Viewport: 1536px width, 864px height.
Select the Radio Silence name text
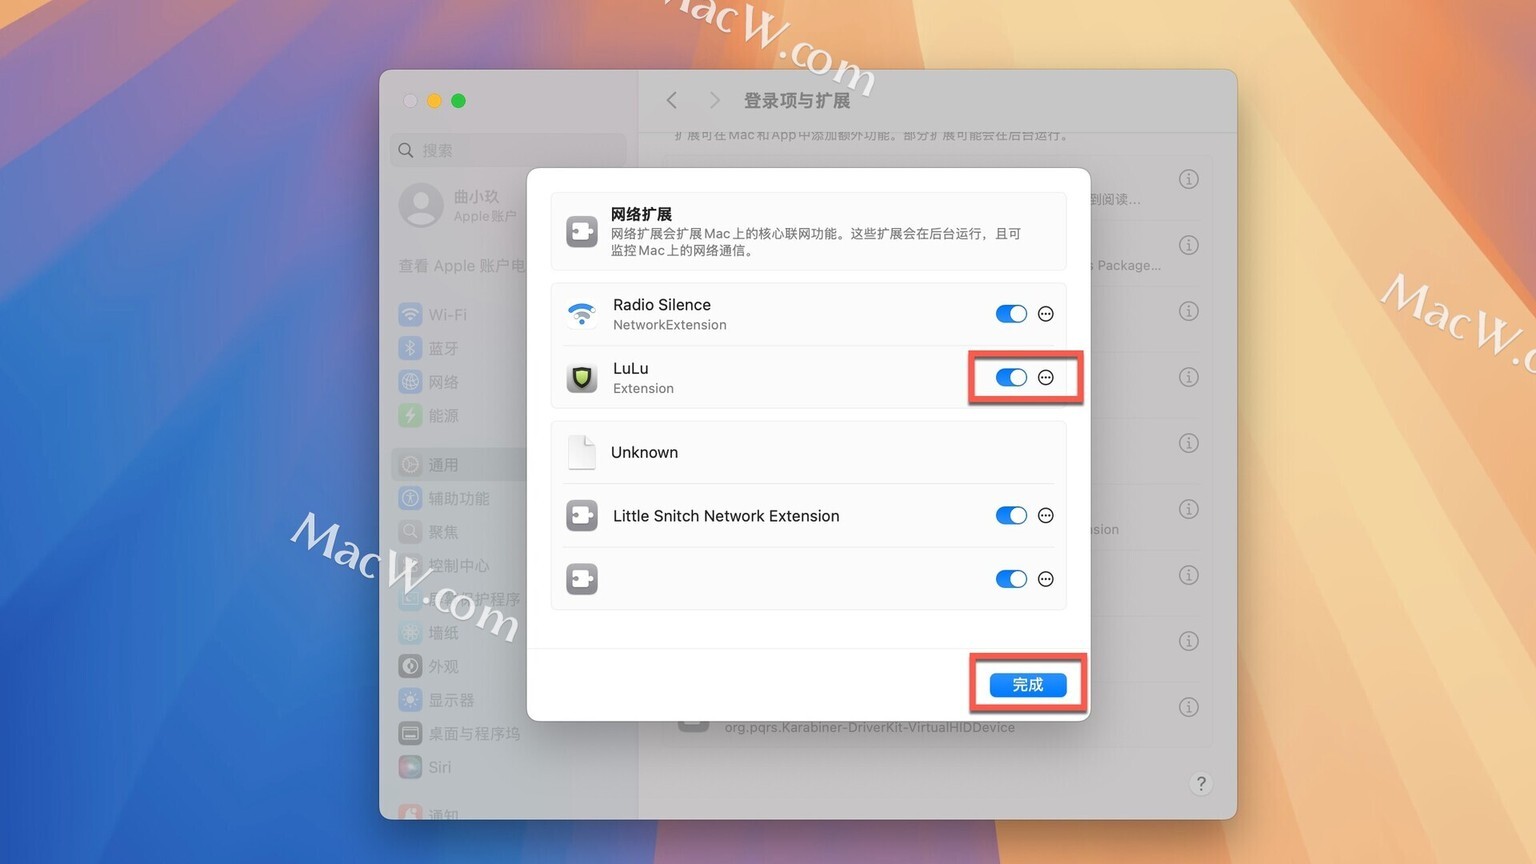[662, 305]
